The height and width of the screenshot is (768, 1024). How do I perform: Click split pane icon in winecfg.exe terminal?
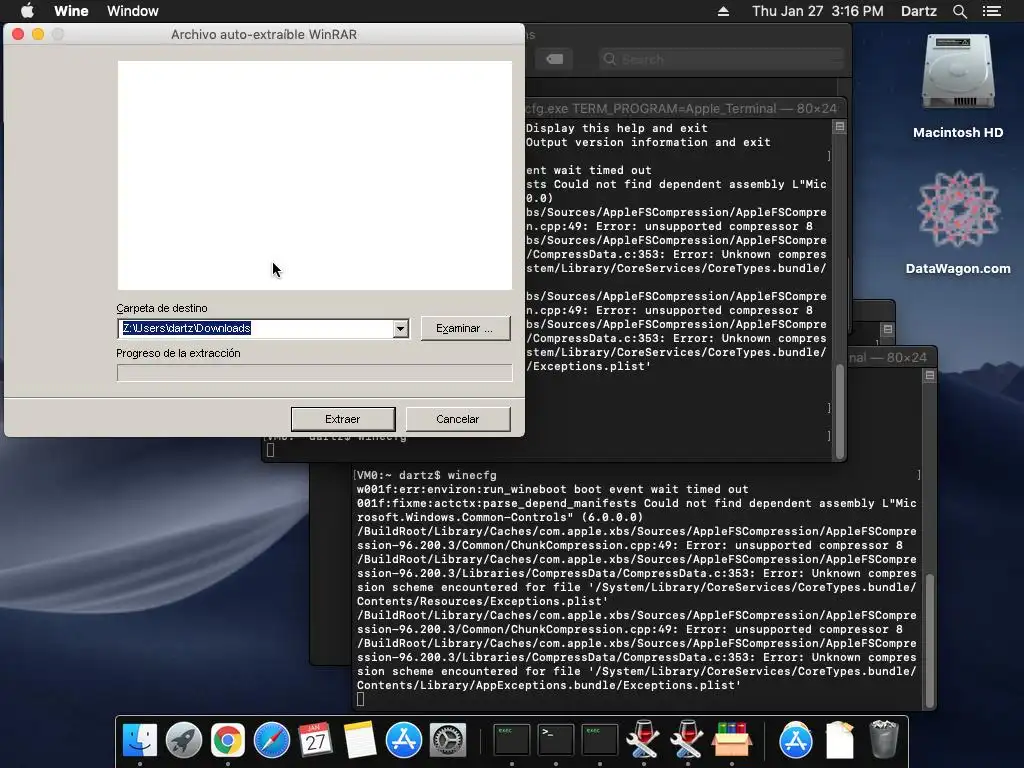tap(840, 127)
